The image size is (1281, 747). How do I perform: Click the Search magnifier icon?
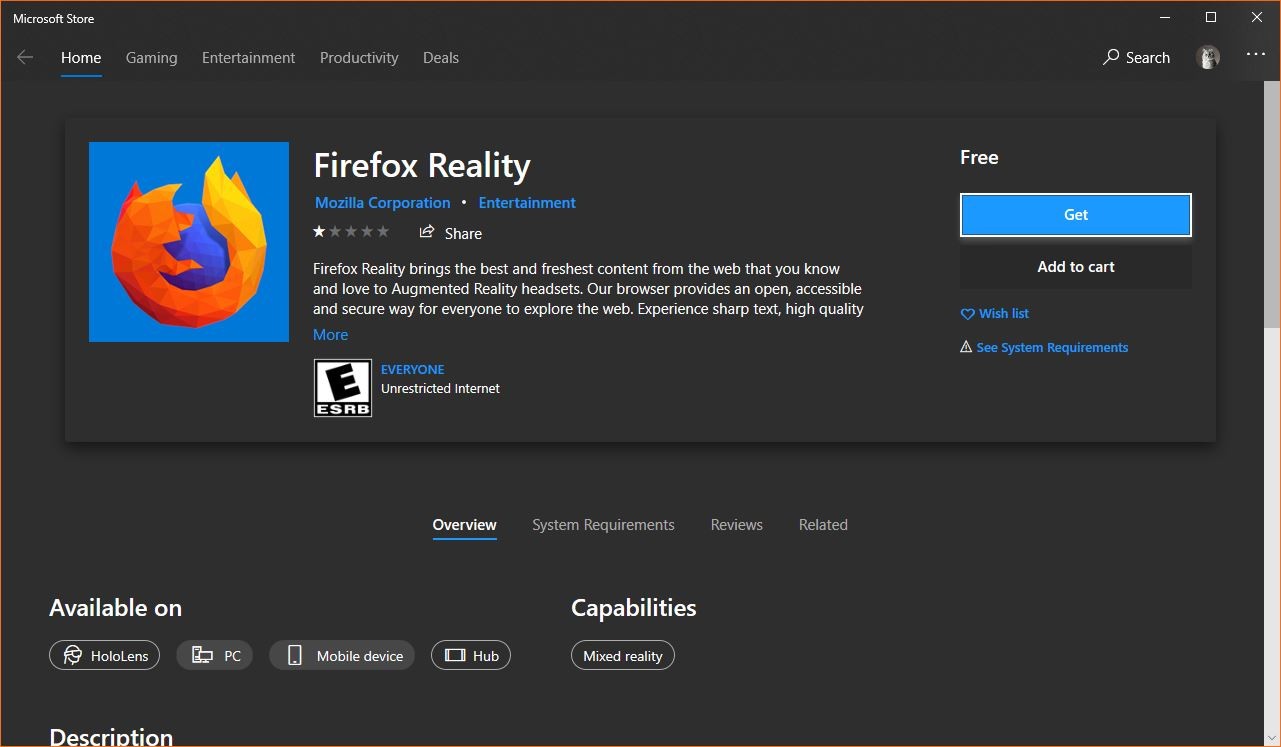point(1111,57)
